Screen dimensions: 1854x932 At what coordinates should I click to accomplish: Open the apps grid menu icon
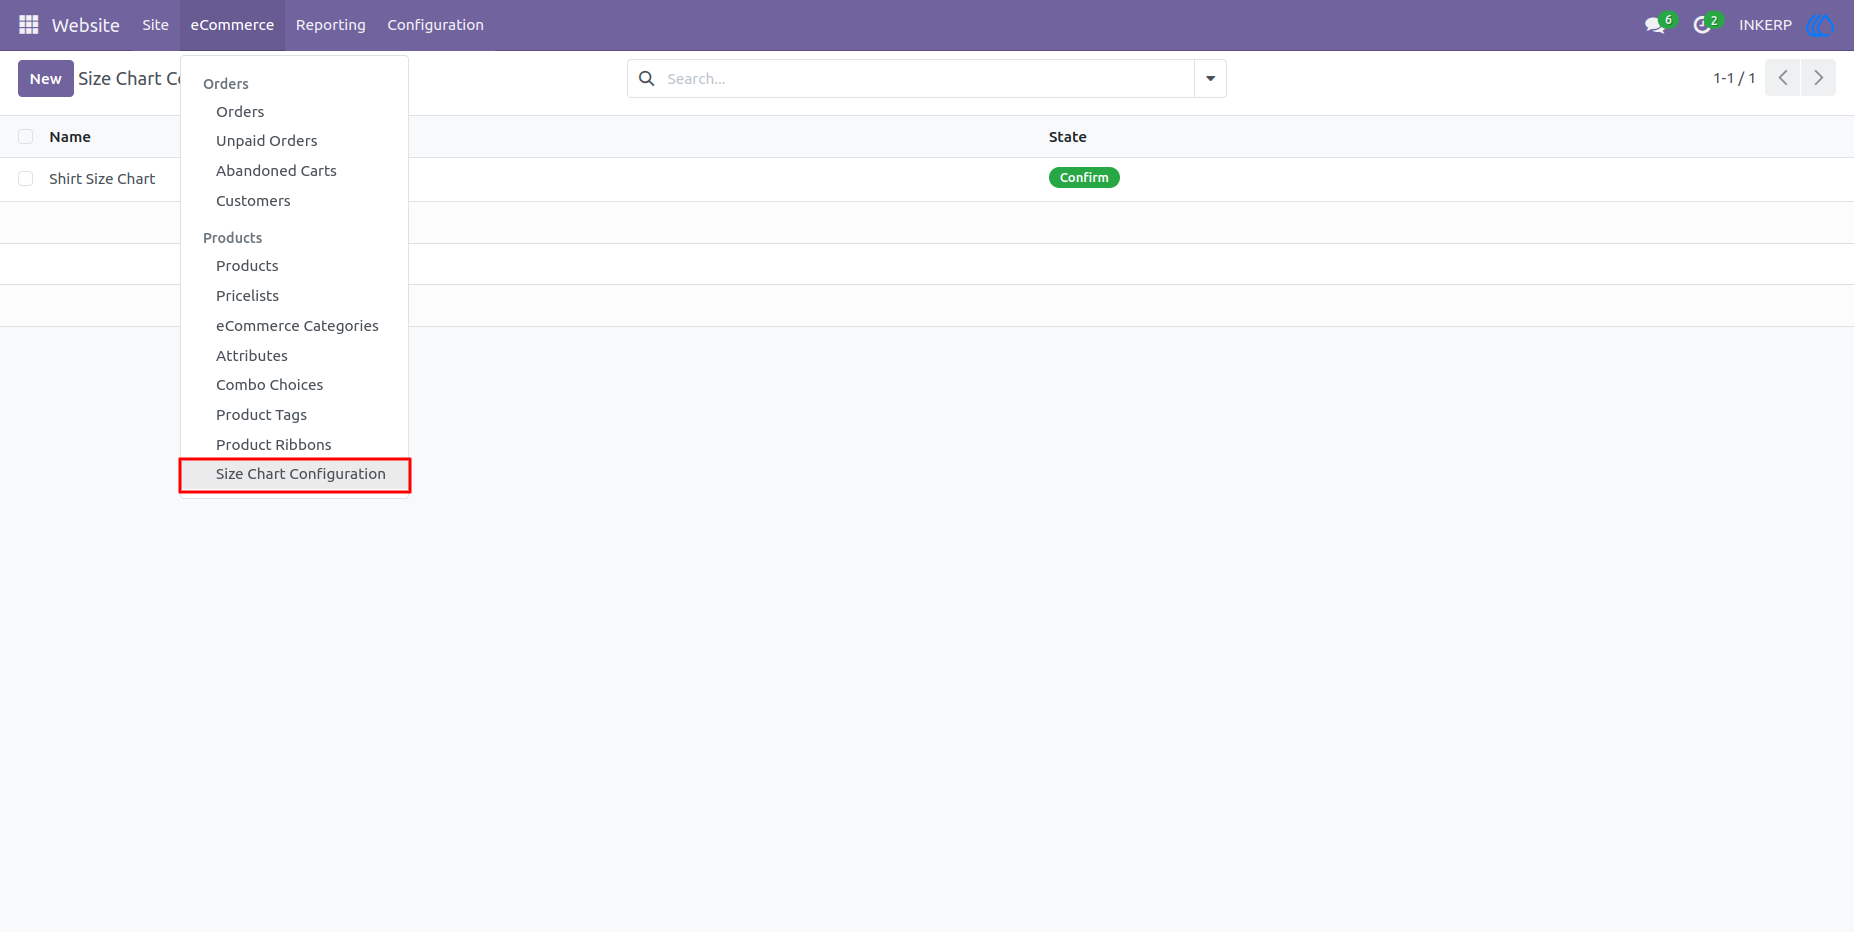tap(29, 25)
